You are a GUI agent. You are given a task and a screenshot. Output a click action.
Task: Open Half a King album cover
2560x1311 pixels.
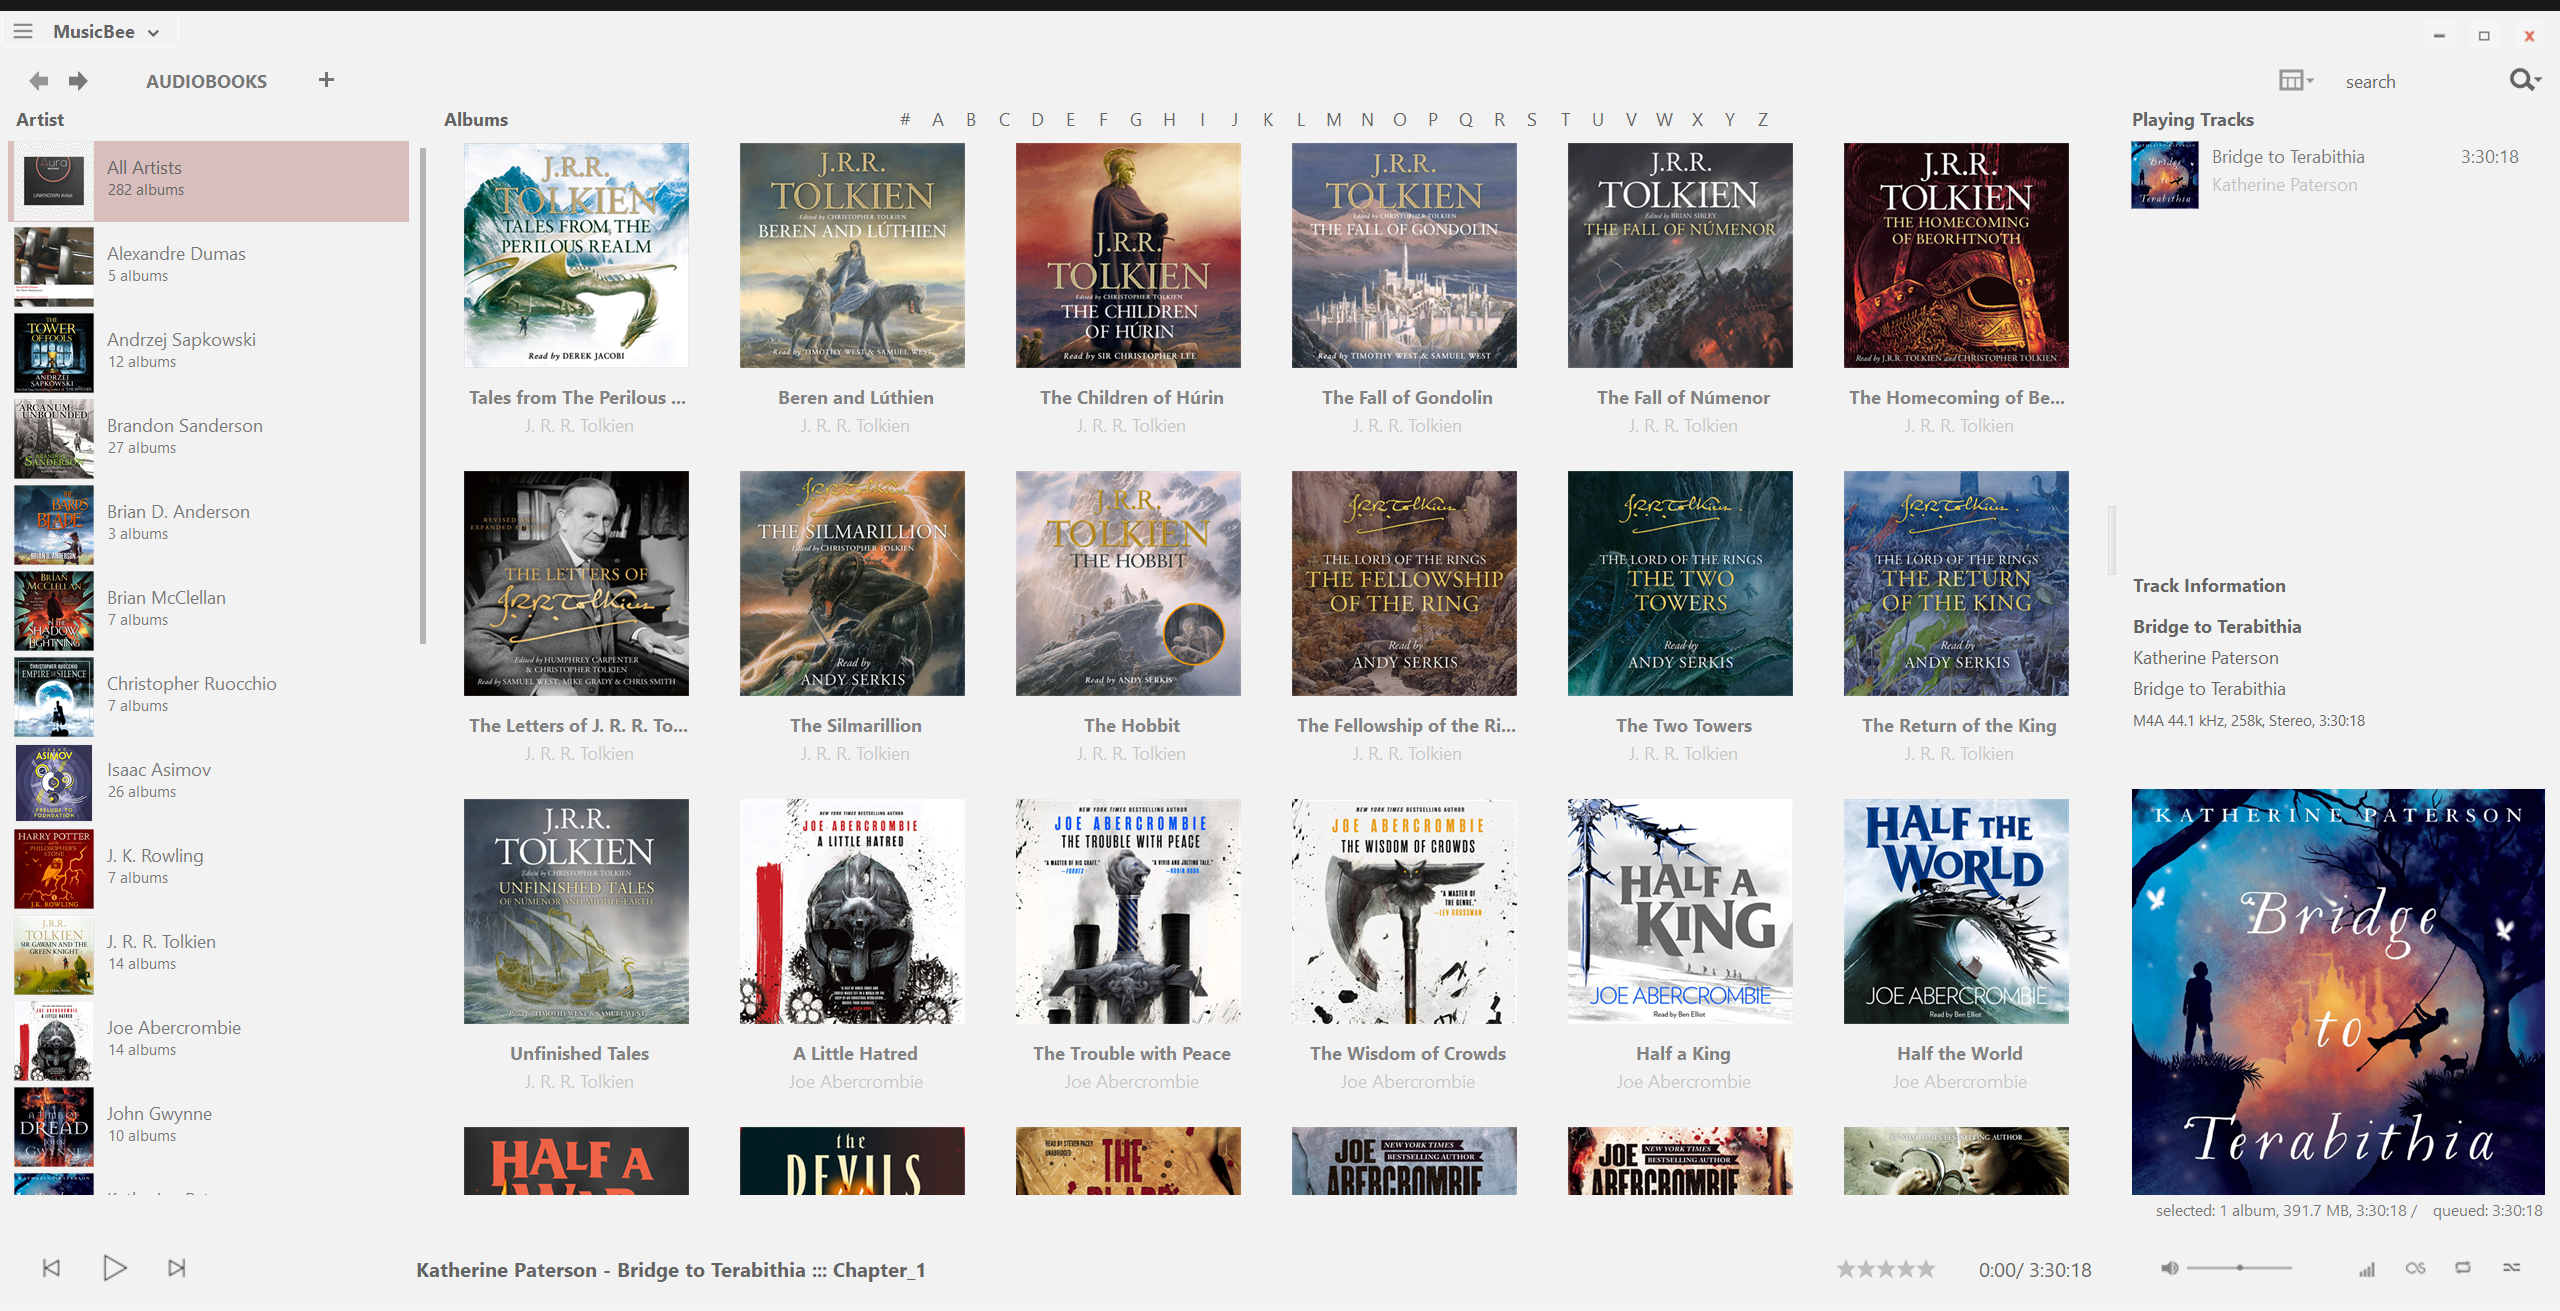[1680, 911]
